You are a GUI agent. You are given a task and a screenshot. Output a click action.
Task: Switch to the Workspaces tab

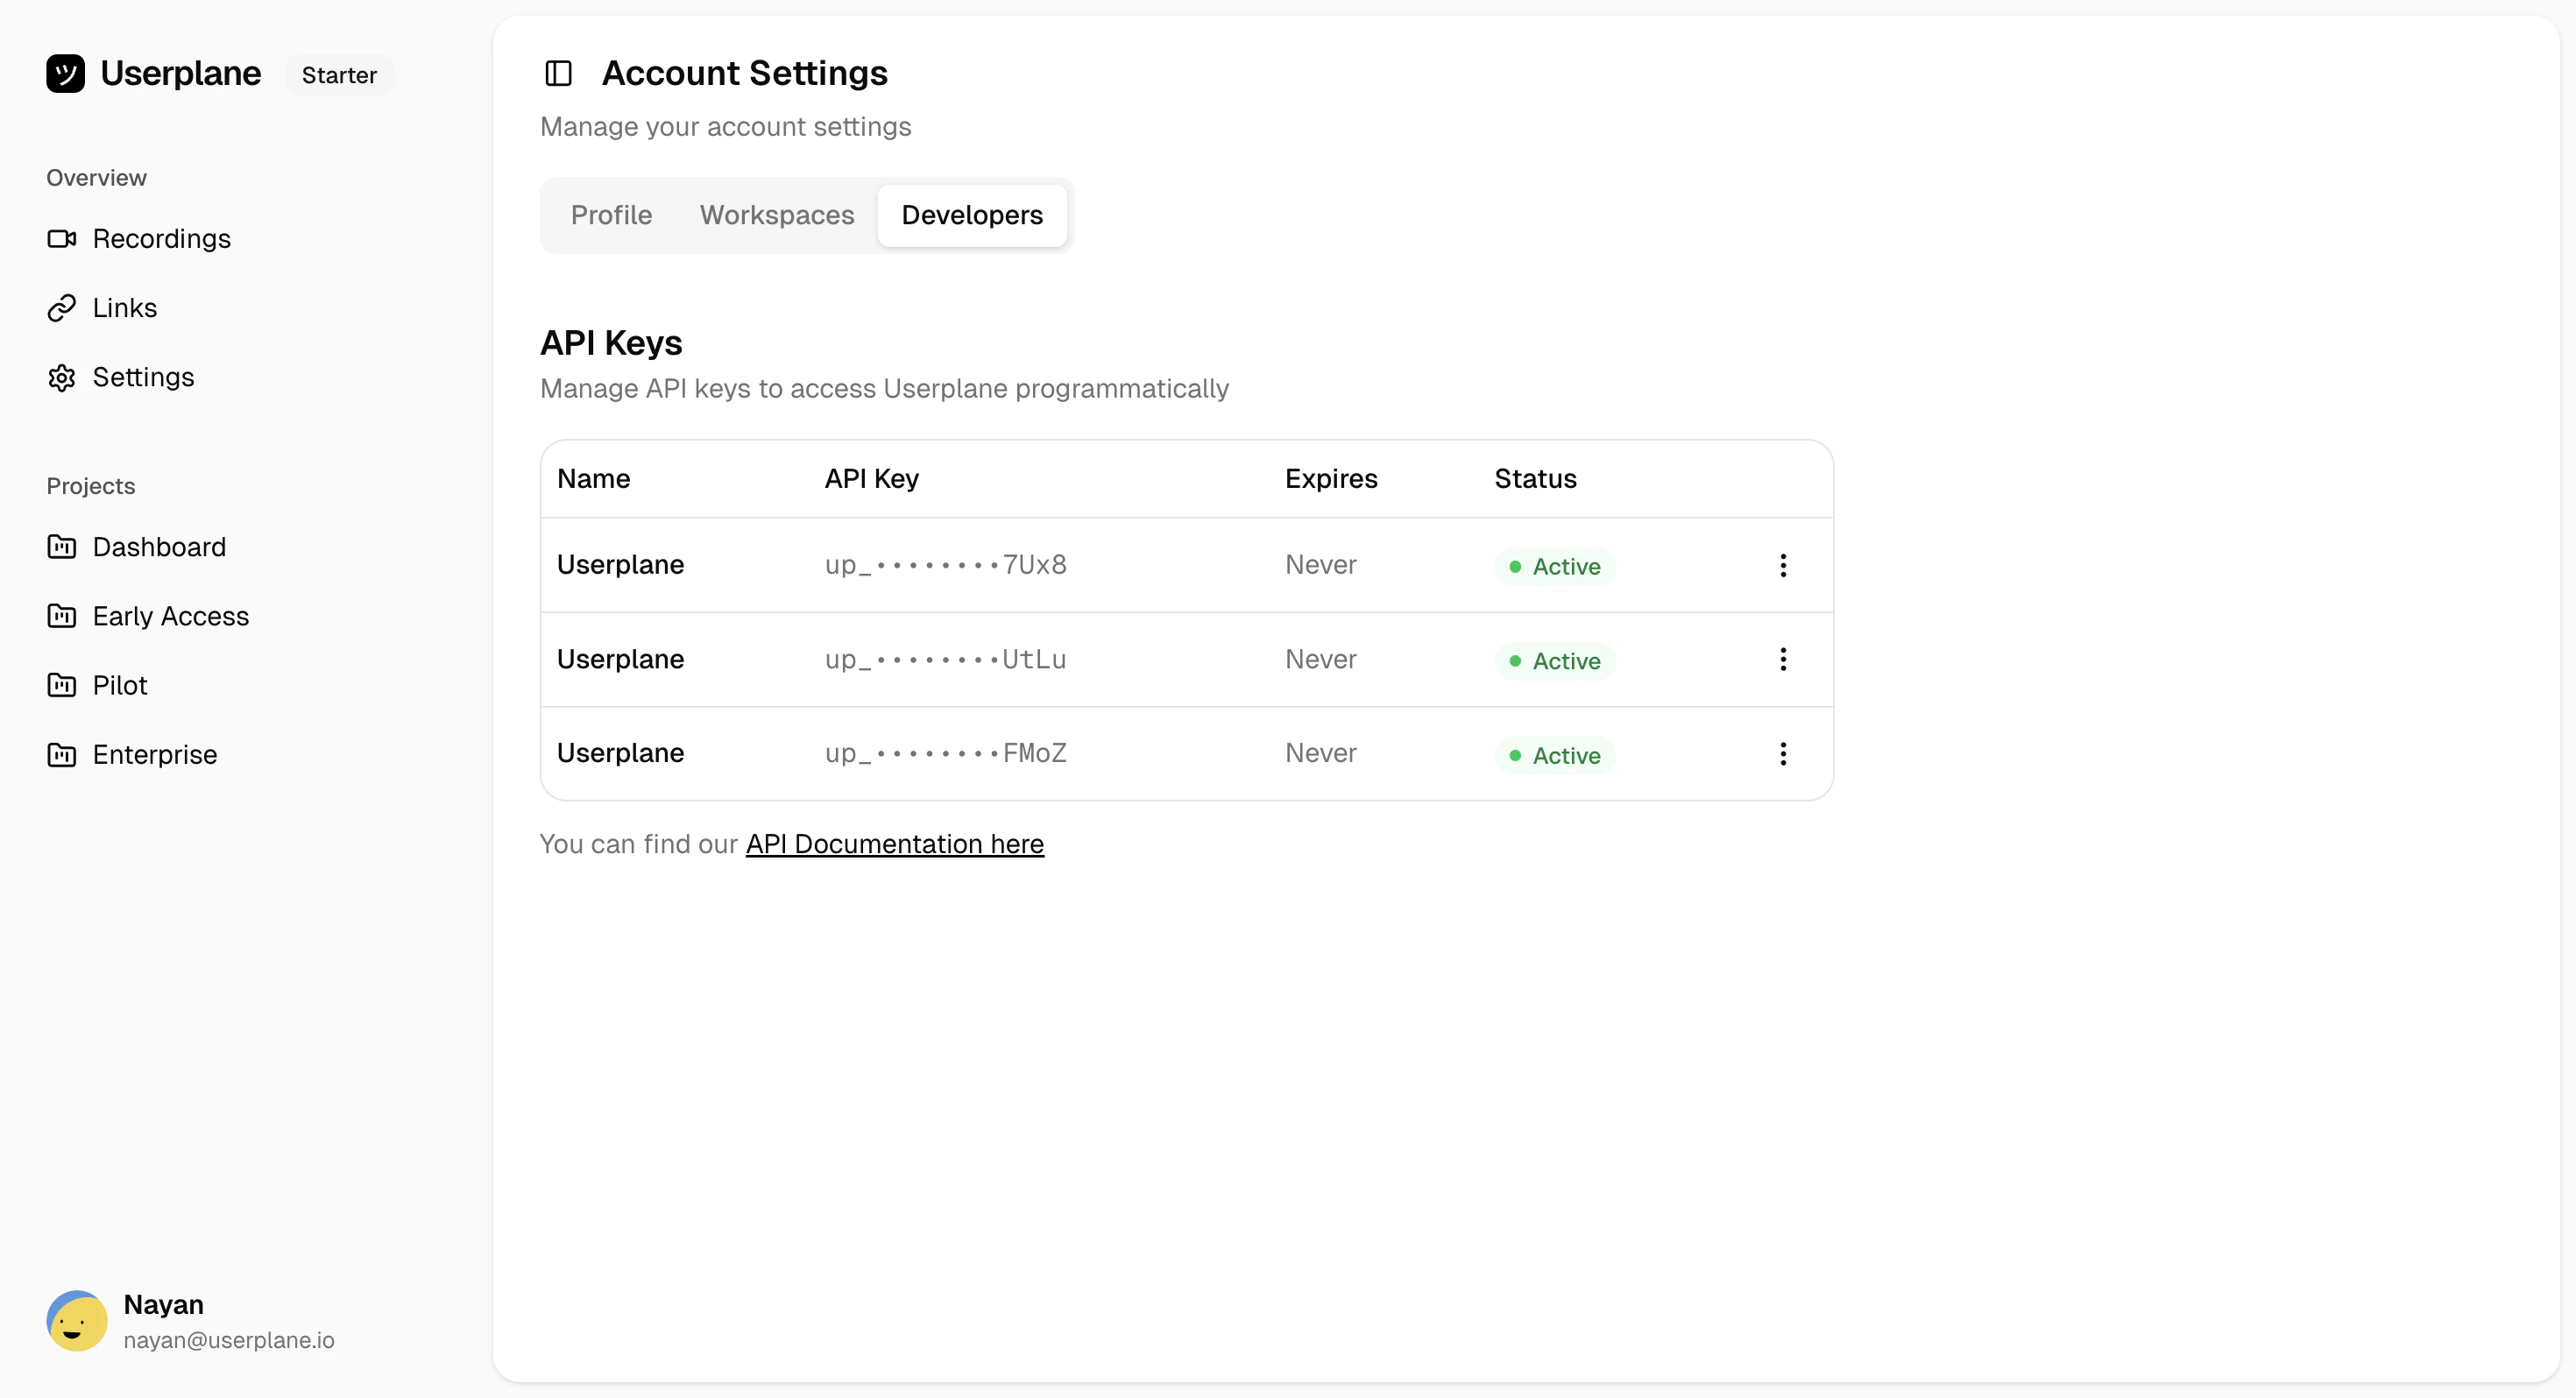pyautogui.click(x=777, y=215)
